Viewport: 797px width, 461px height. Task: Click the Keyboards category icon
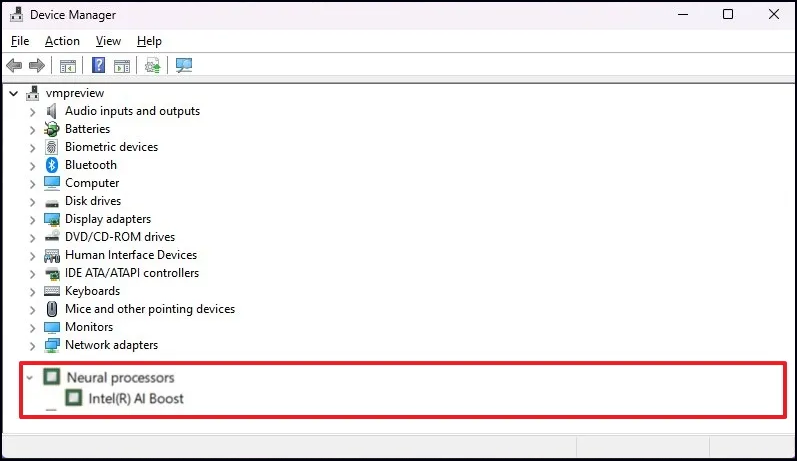click(52, 291)
